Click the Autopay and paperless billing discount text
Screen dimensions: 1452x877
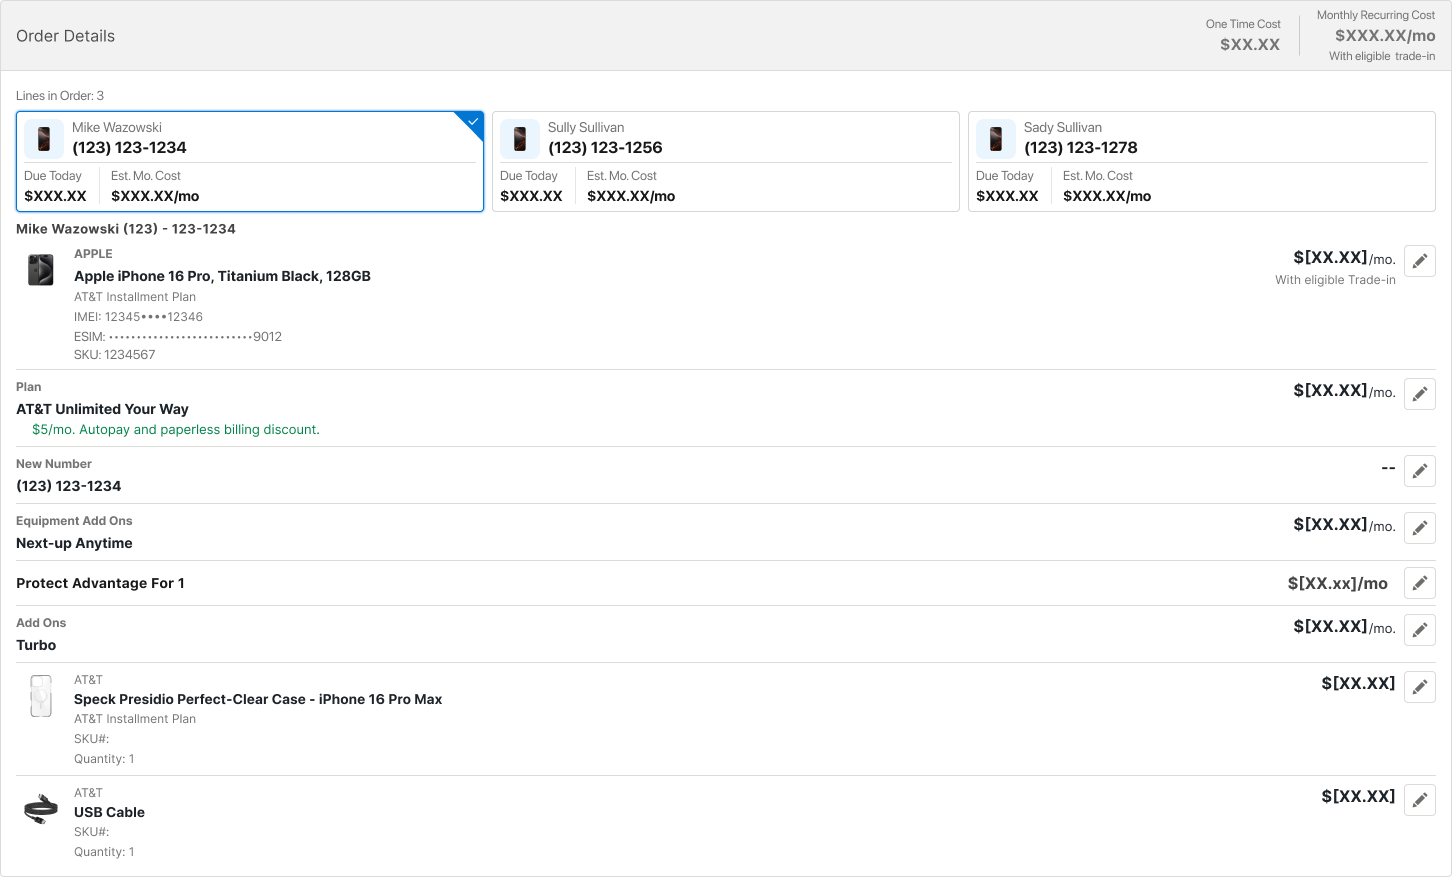coord(176,430)
